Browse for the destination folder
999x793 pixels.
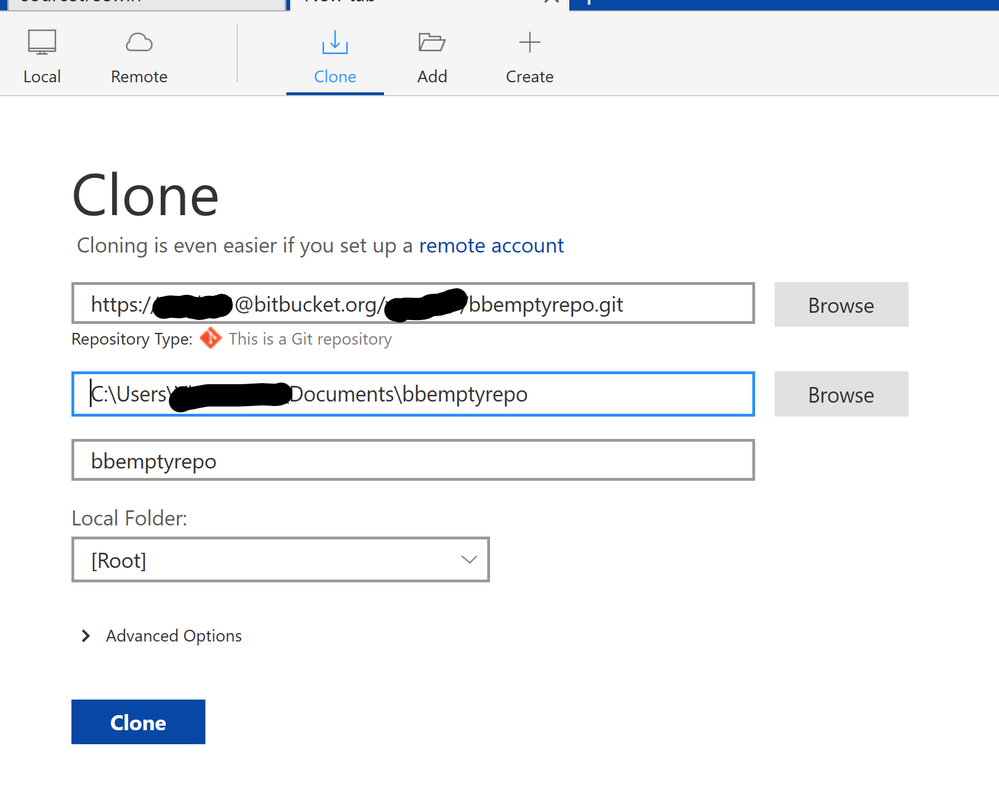pos(841,394)
